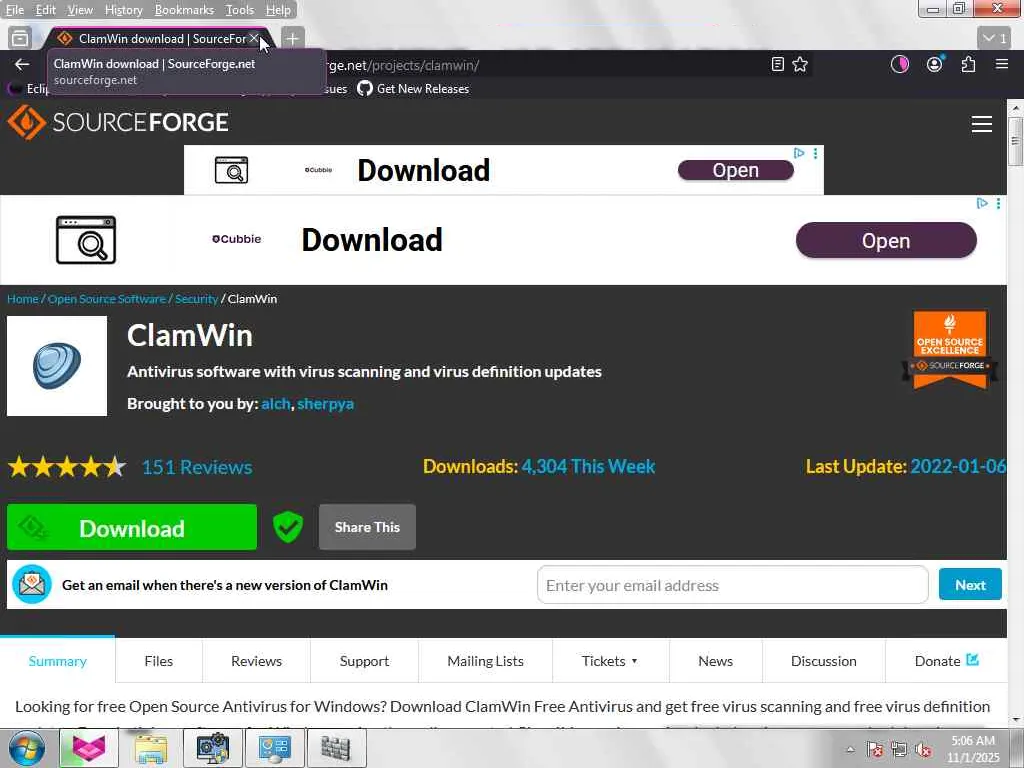
Task: Click the page vertical scrollbar thumb
Action: (x=1015, y=140)
